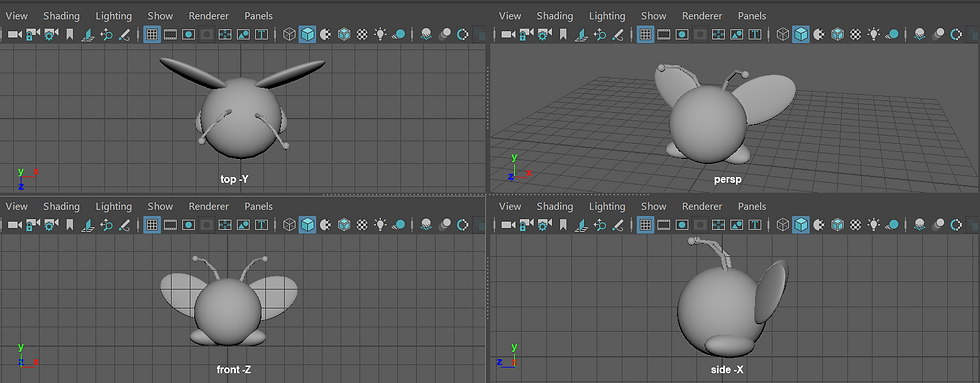Click Select Camera icon in side panel

[508, 224]
